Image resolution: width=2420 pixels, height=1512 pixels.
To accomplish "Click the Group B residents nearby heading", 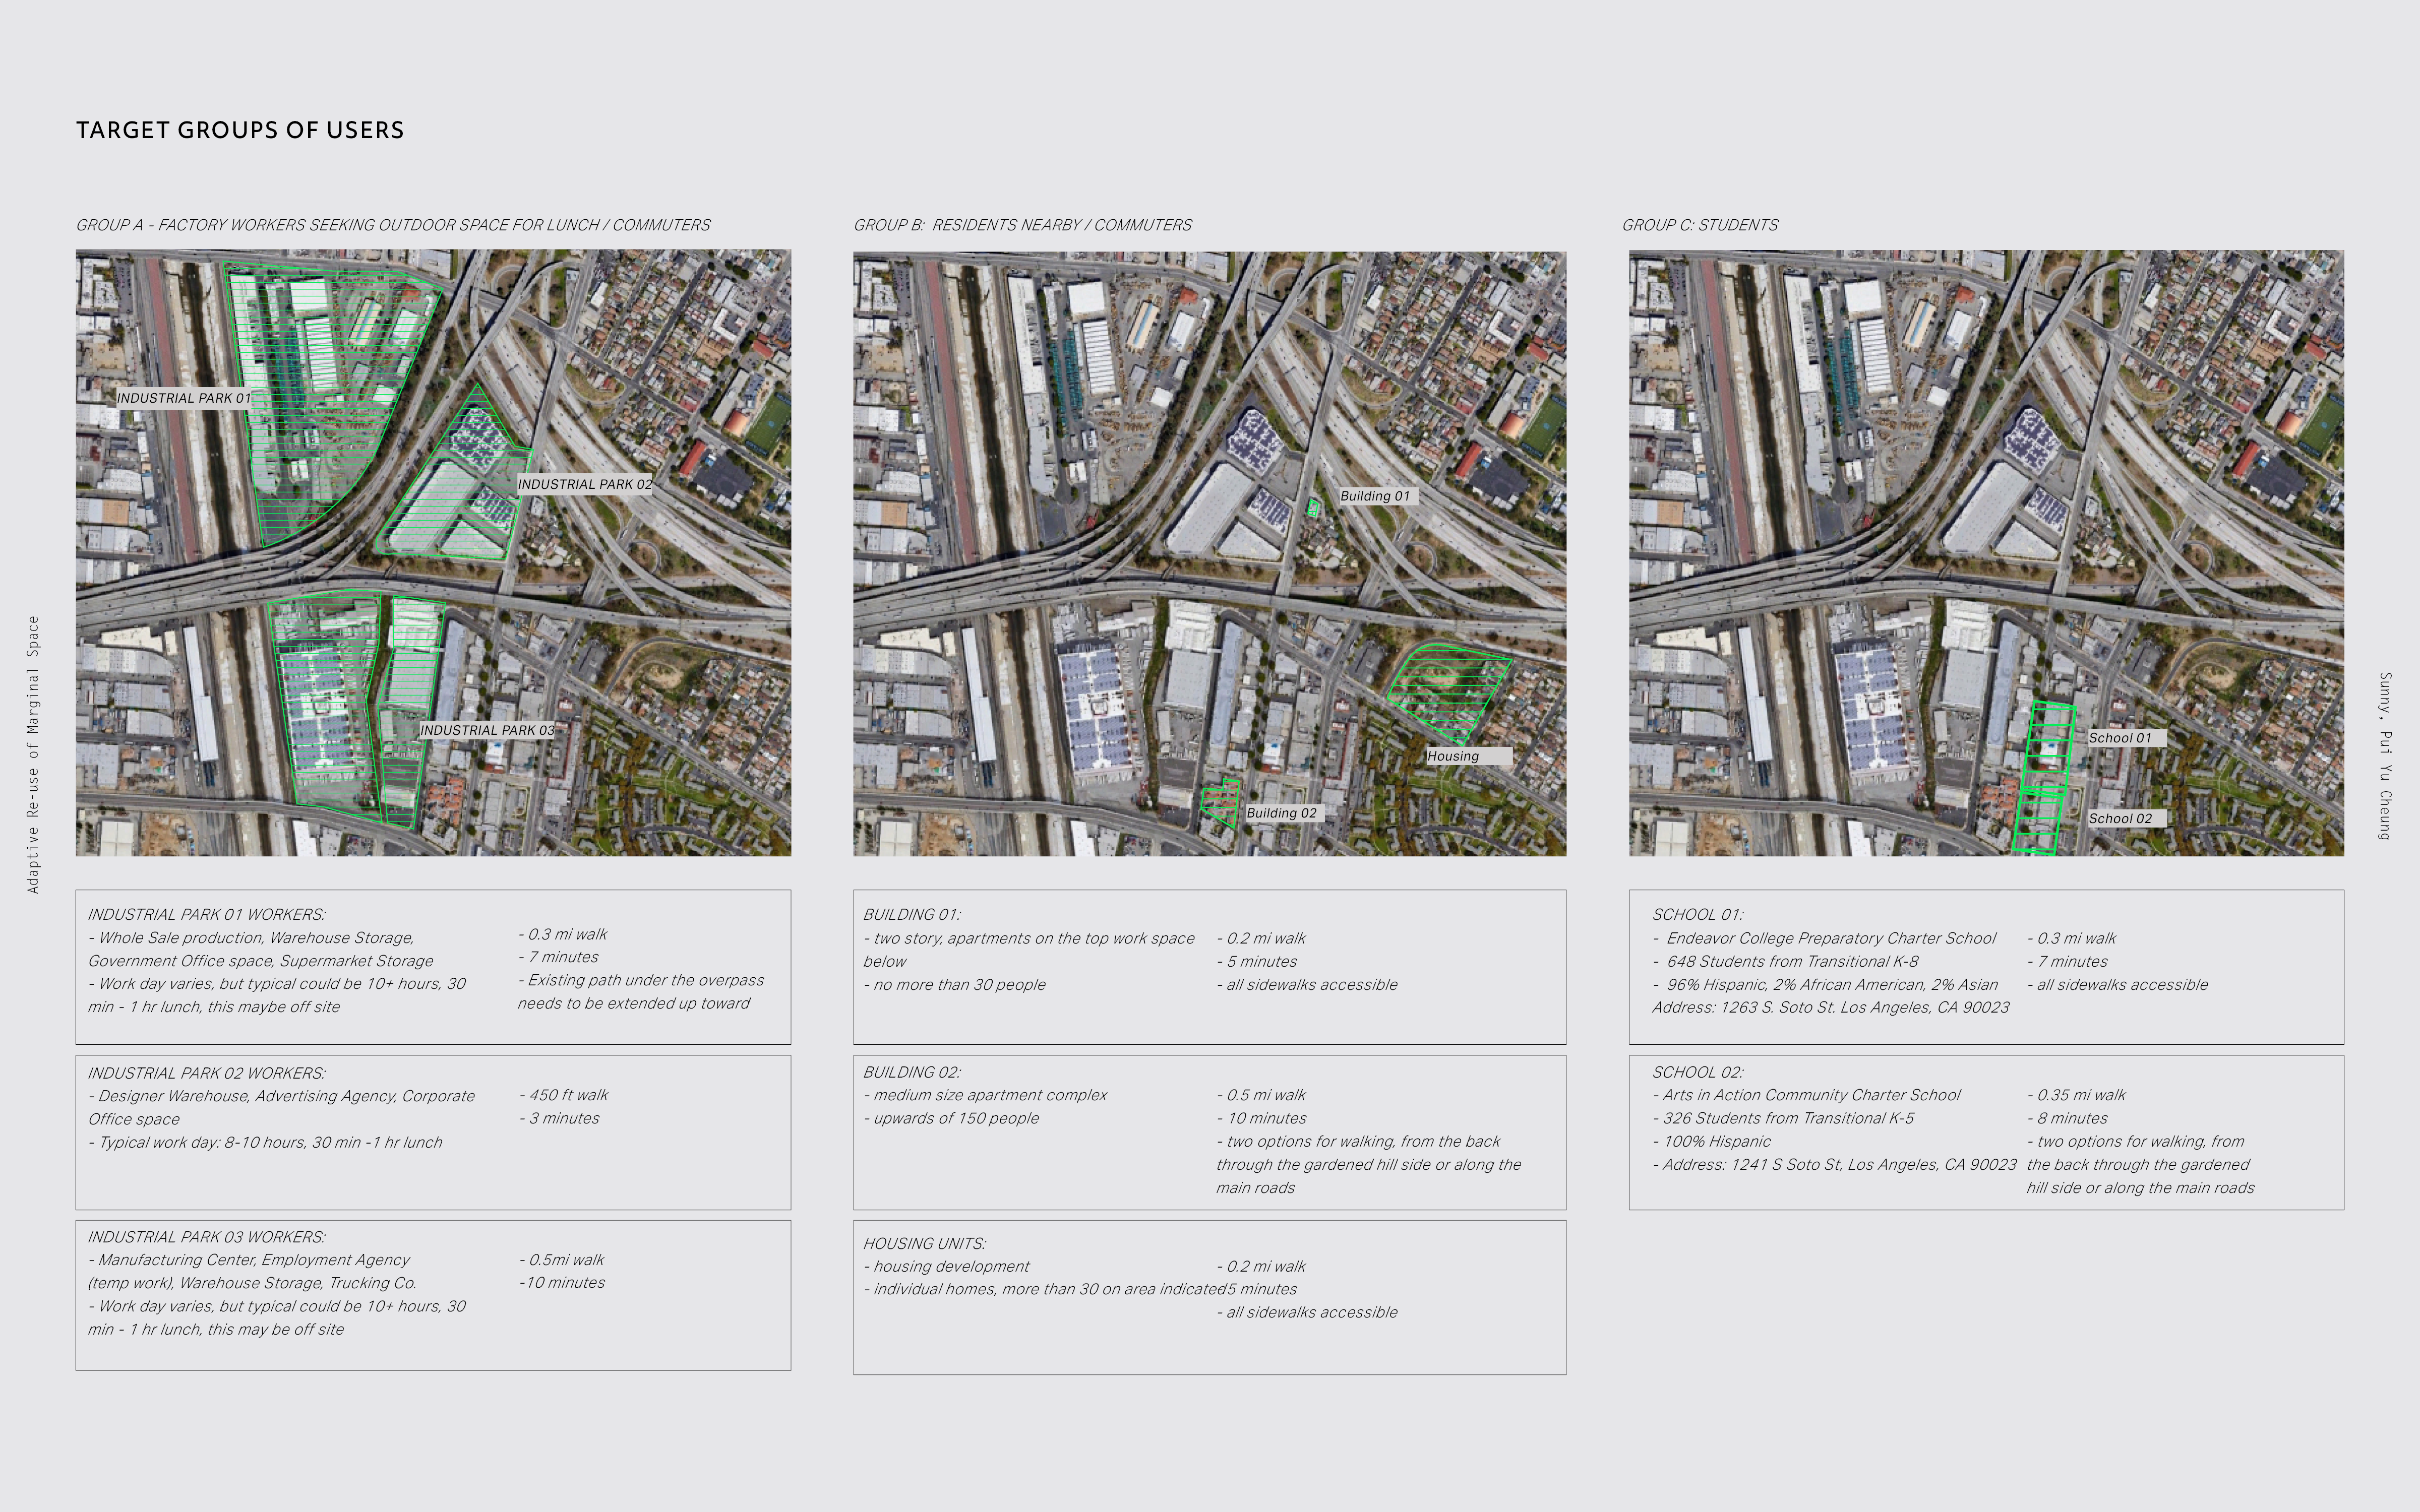I will coord(1022,225).
